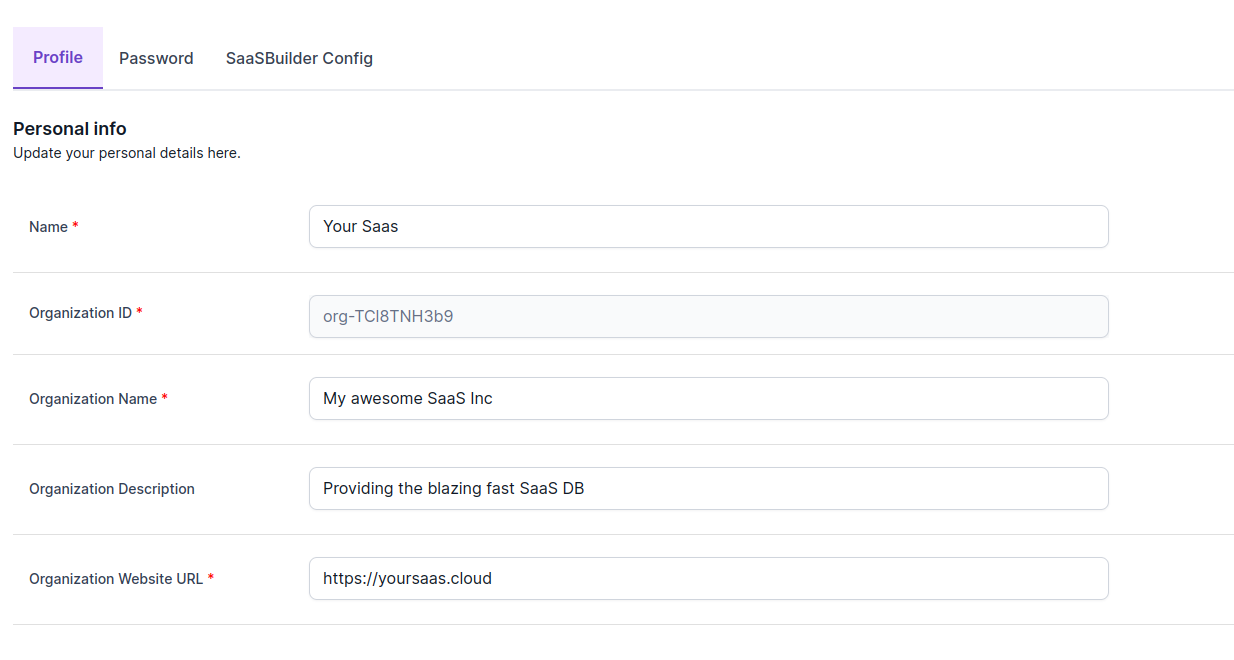Viewport: 1234px width, 660px height.
Task: Click the "Personal info" heading
Action: tap(70, 129)
